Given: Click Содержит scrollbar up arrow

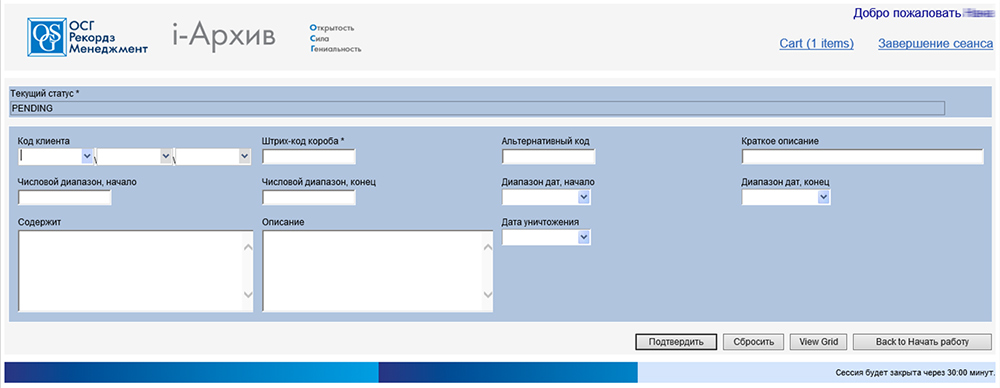Looking at the screenshot, I should [248, 246].
